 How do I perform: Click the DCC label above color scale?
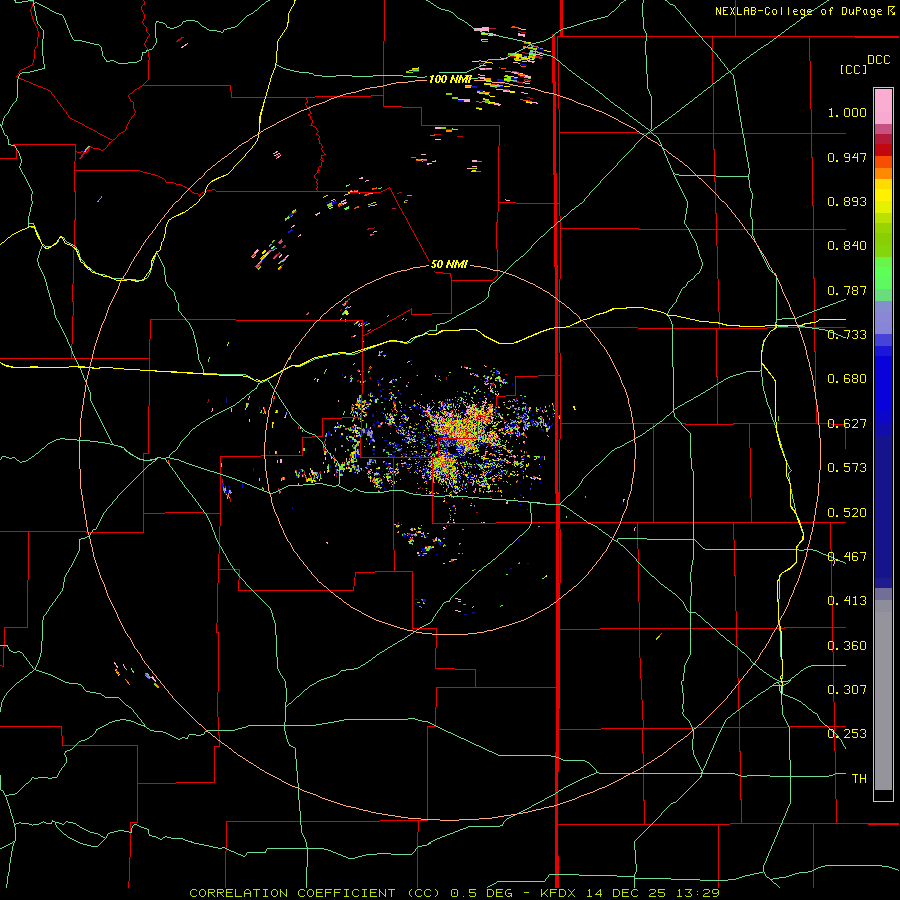coord(879,60)
